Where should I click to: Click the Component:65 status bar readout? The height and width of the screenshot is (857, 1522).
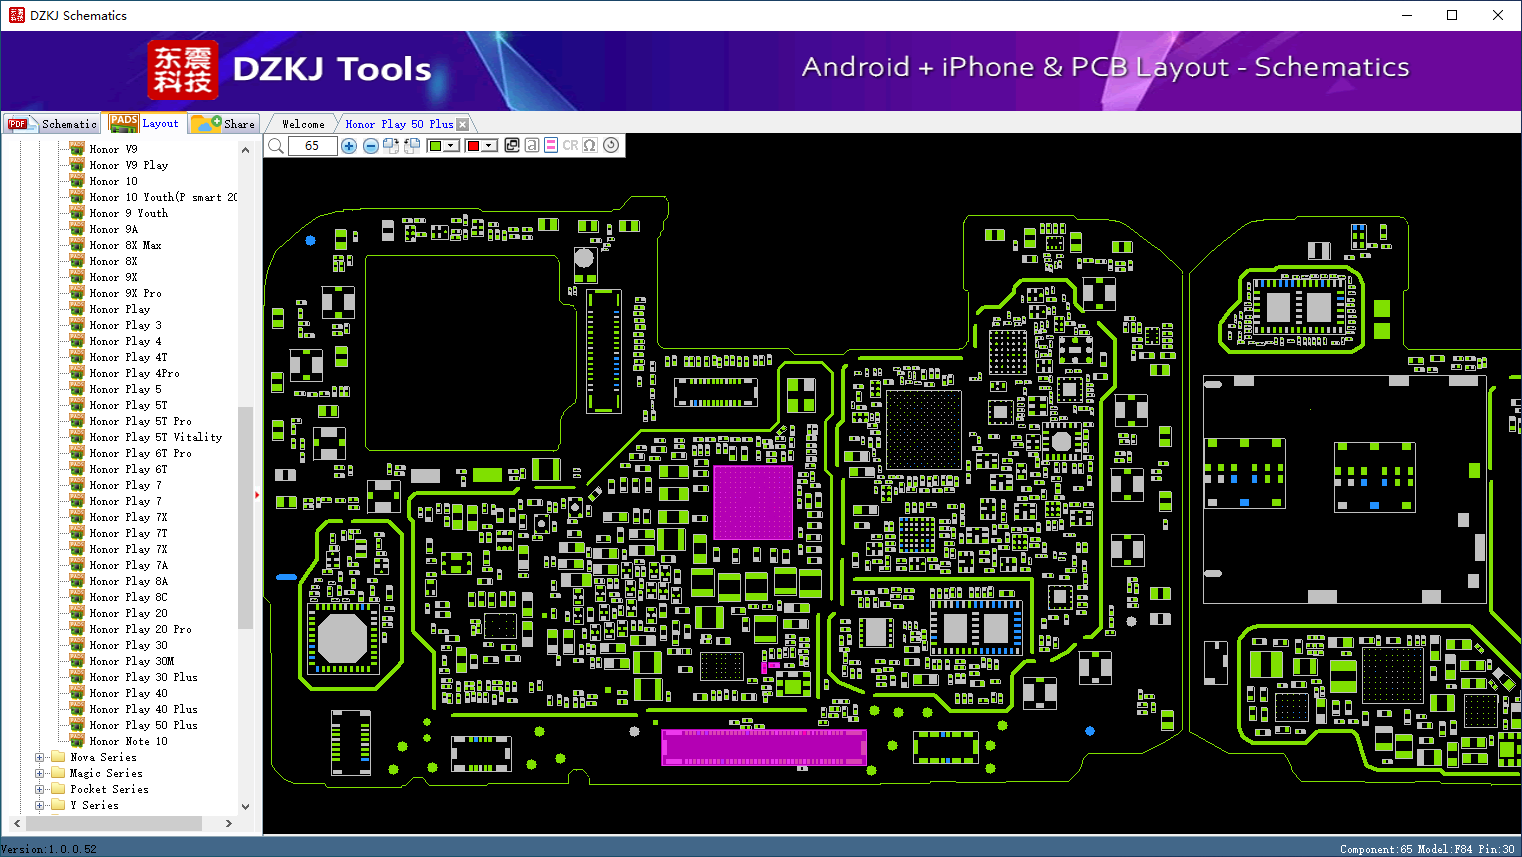click(1376, 849)
